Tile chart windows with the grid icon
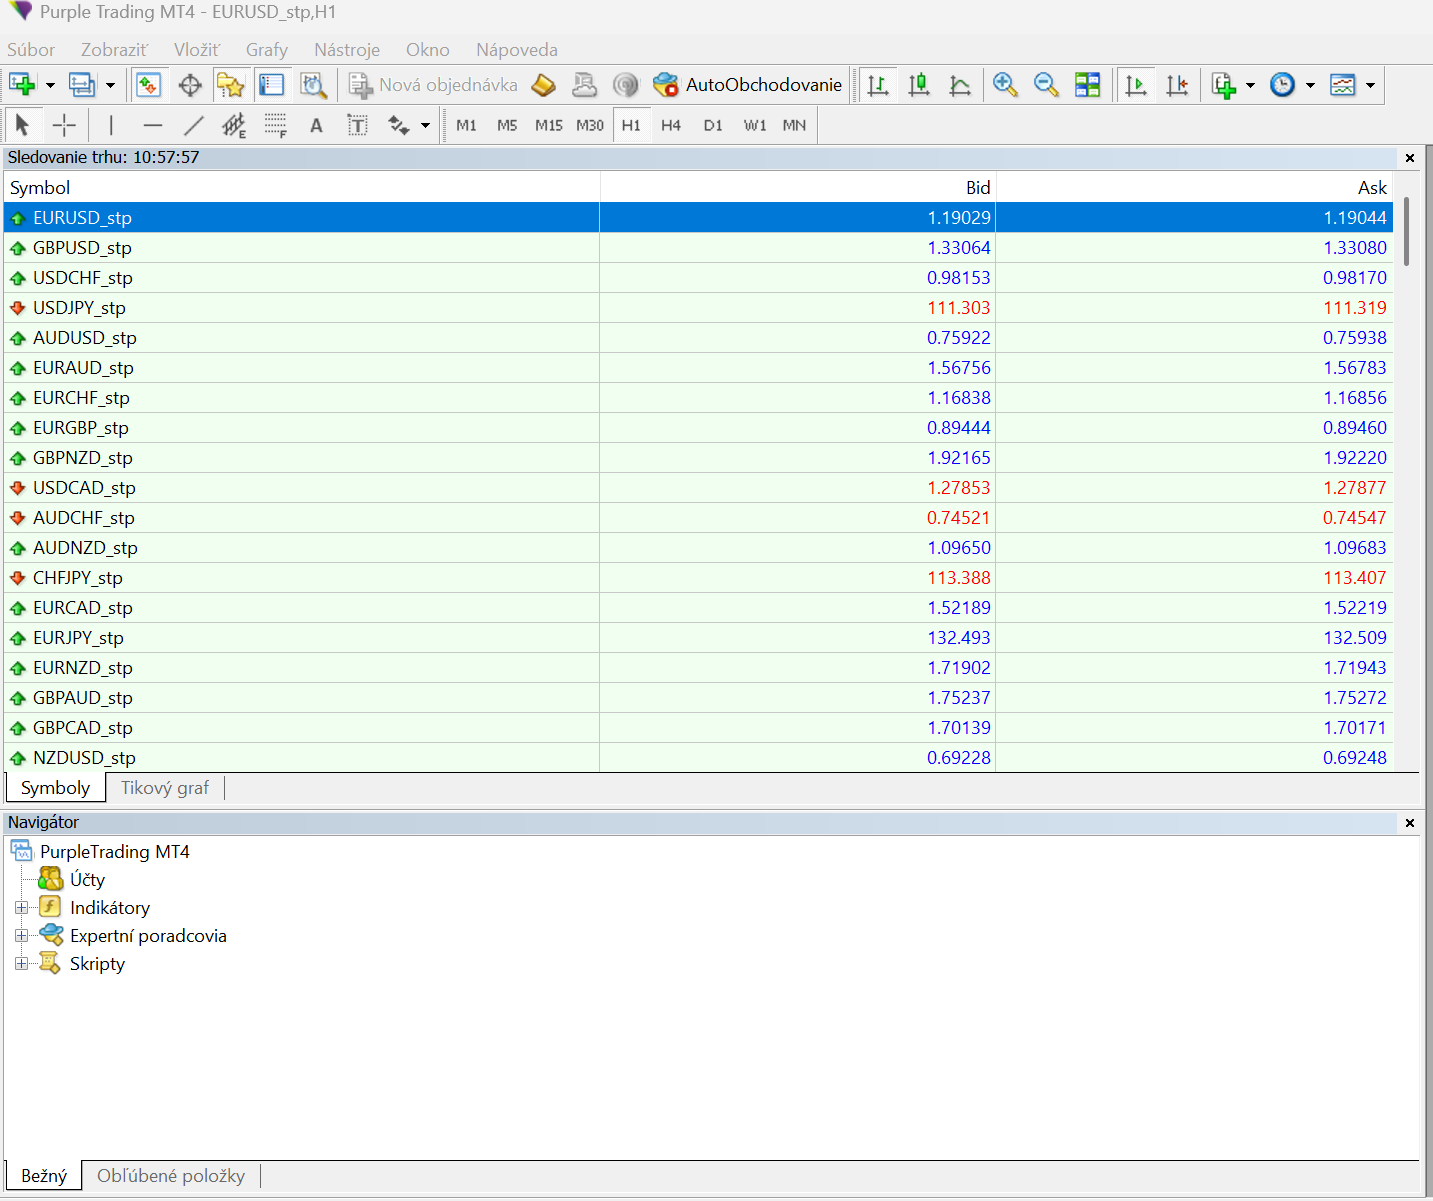 click(1087, 86)
